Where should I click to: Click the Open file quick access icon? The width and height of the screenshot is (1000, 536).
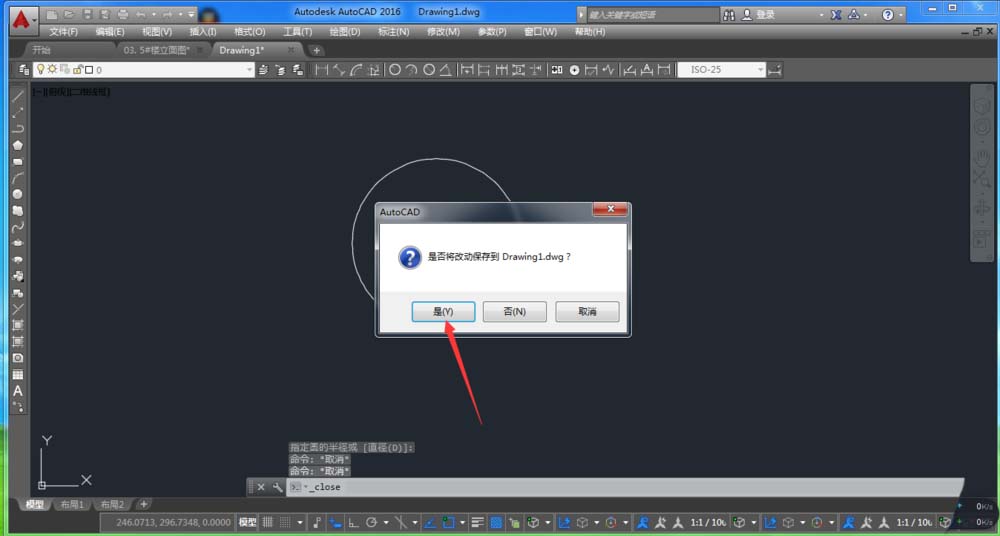pos(69,14)
